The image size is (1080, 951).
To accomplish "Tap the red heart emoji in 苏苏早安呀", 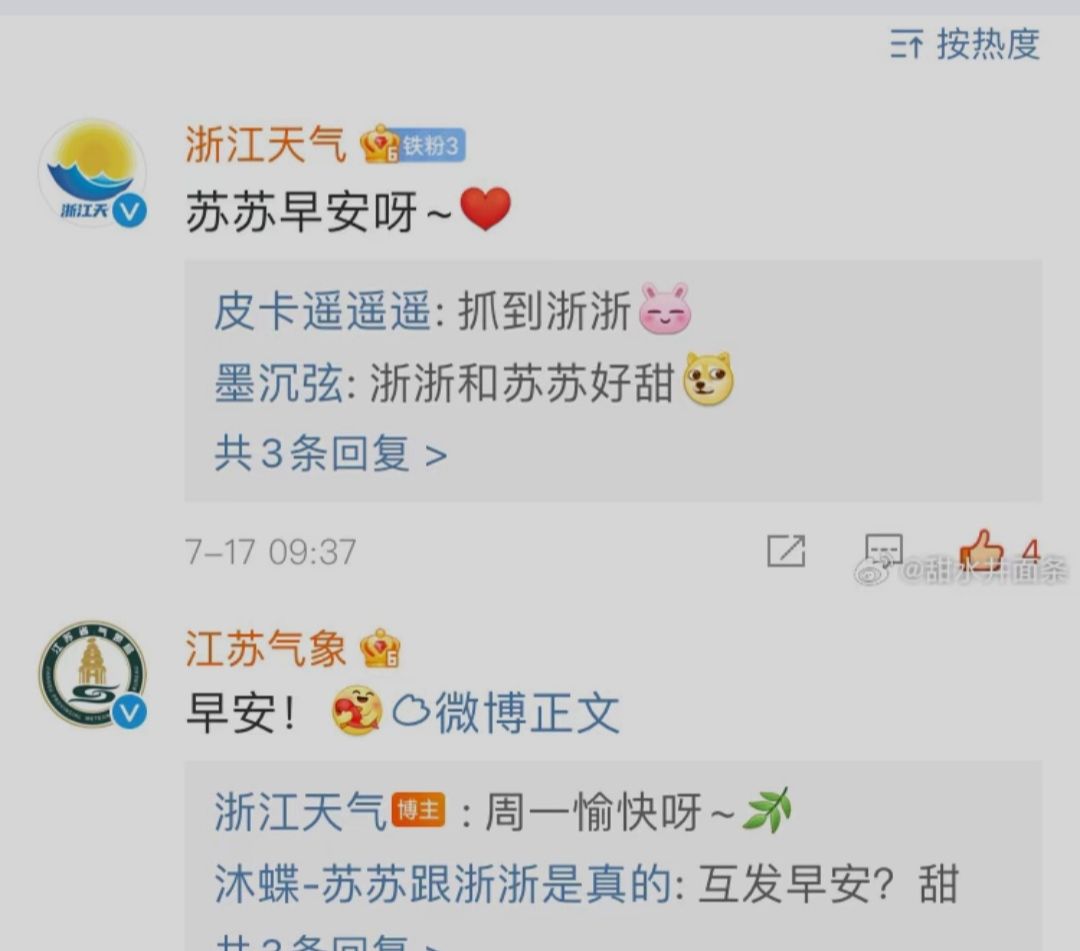I will pos(486,209).
